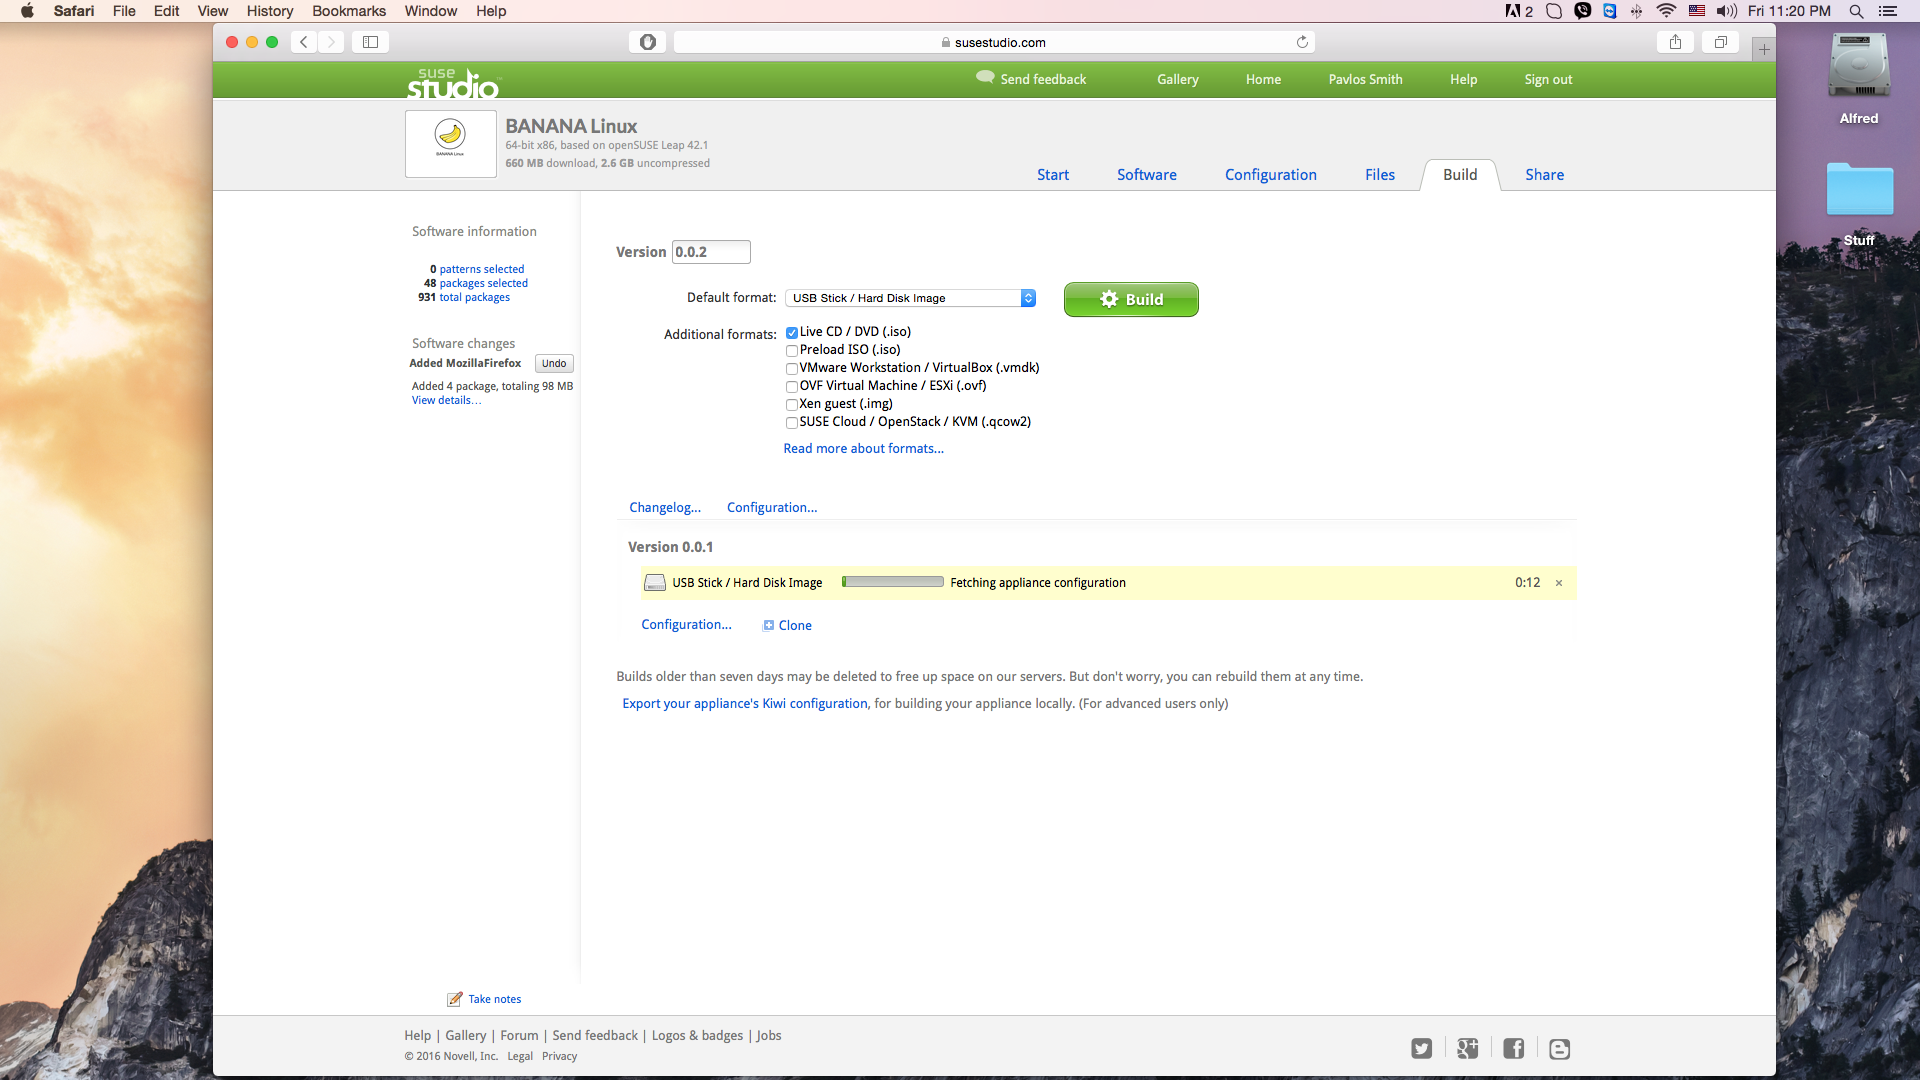Click the build progress bar

[891, 581]
